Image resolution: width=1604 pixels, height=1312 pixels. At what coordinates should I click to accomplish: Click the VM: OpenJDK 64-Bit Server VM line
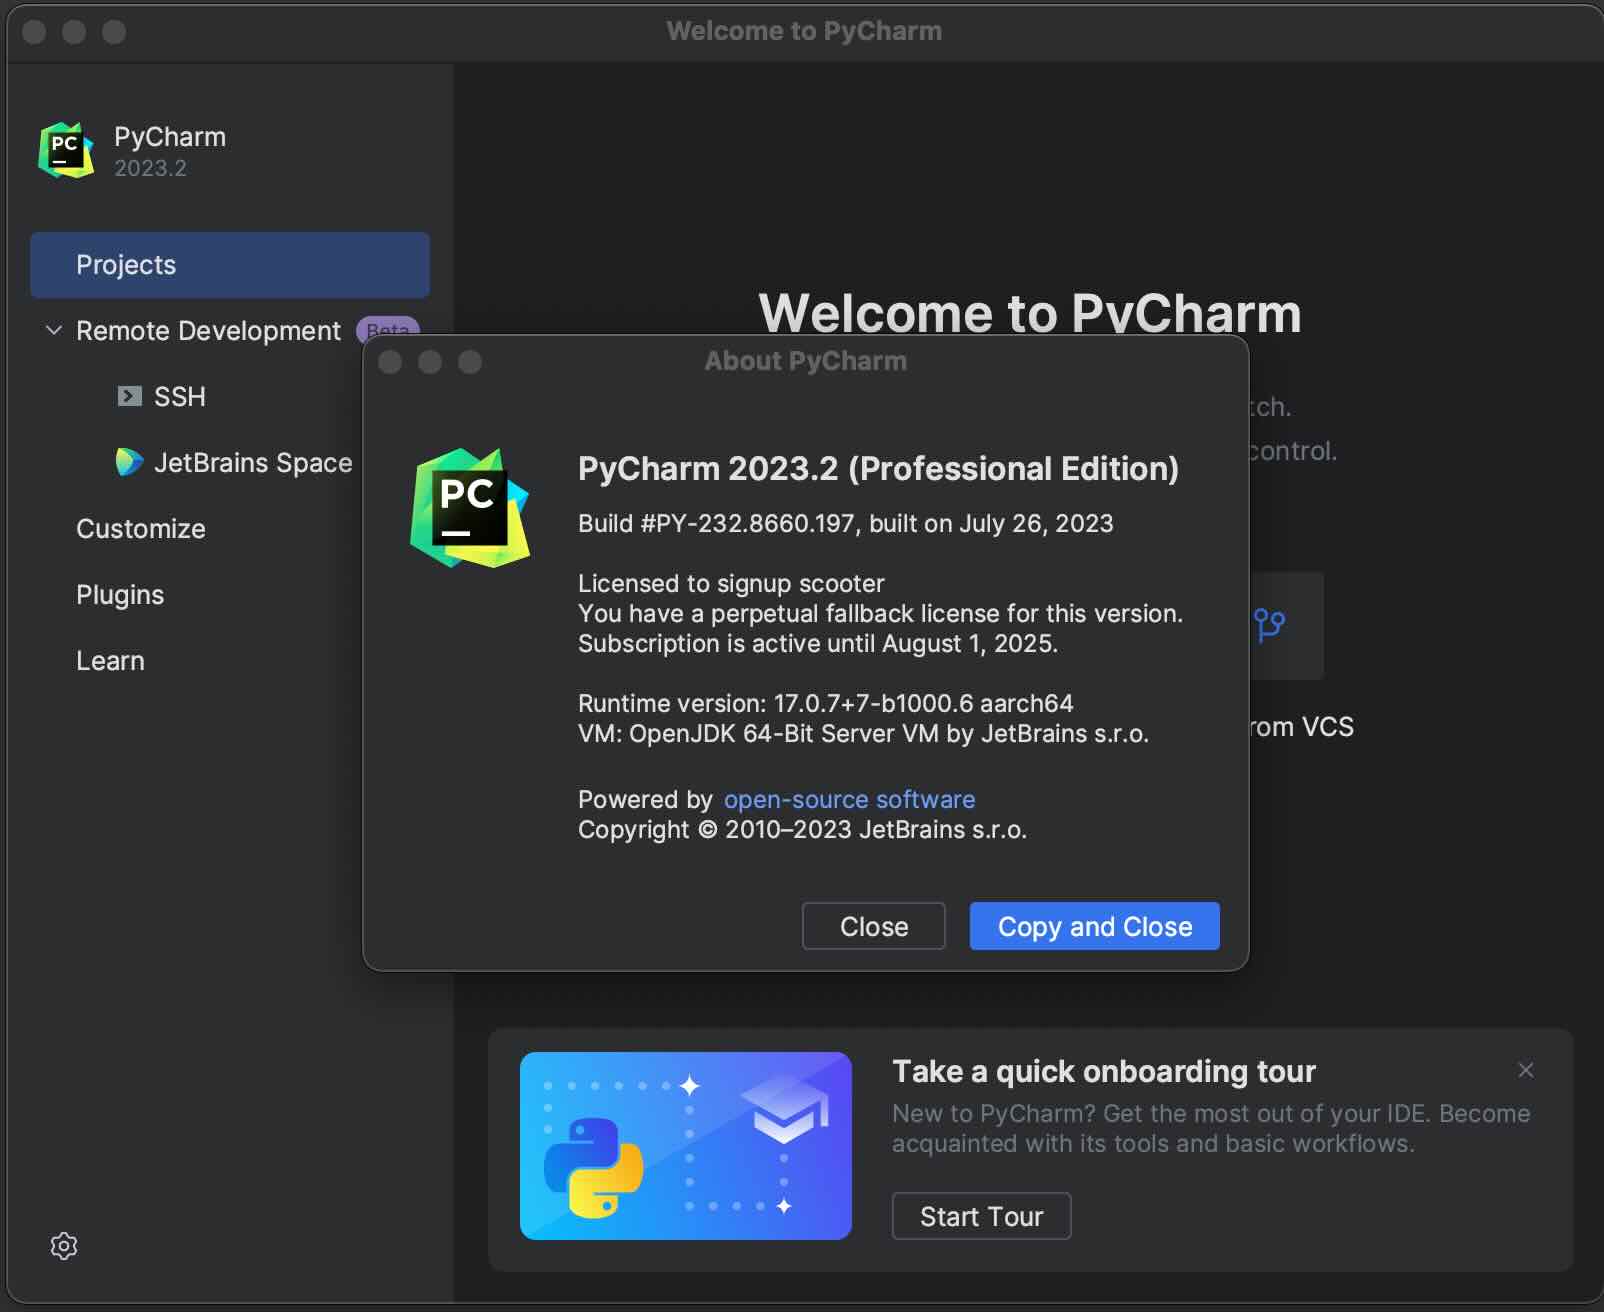pos(863,734)
